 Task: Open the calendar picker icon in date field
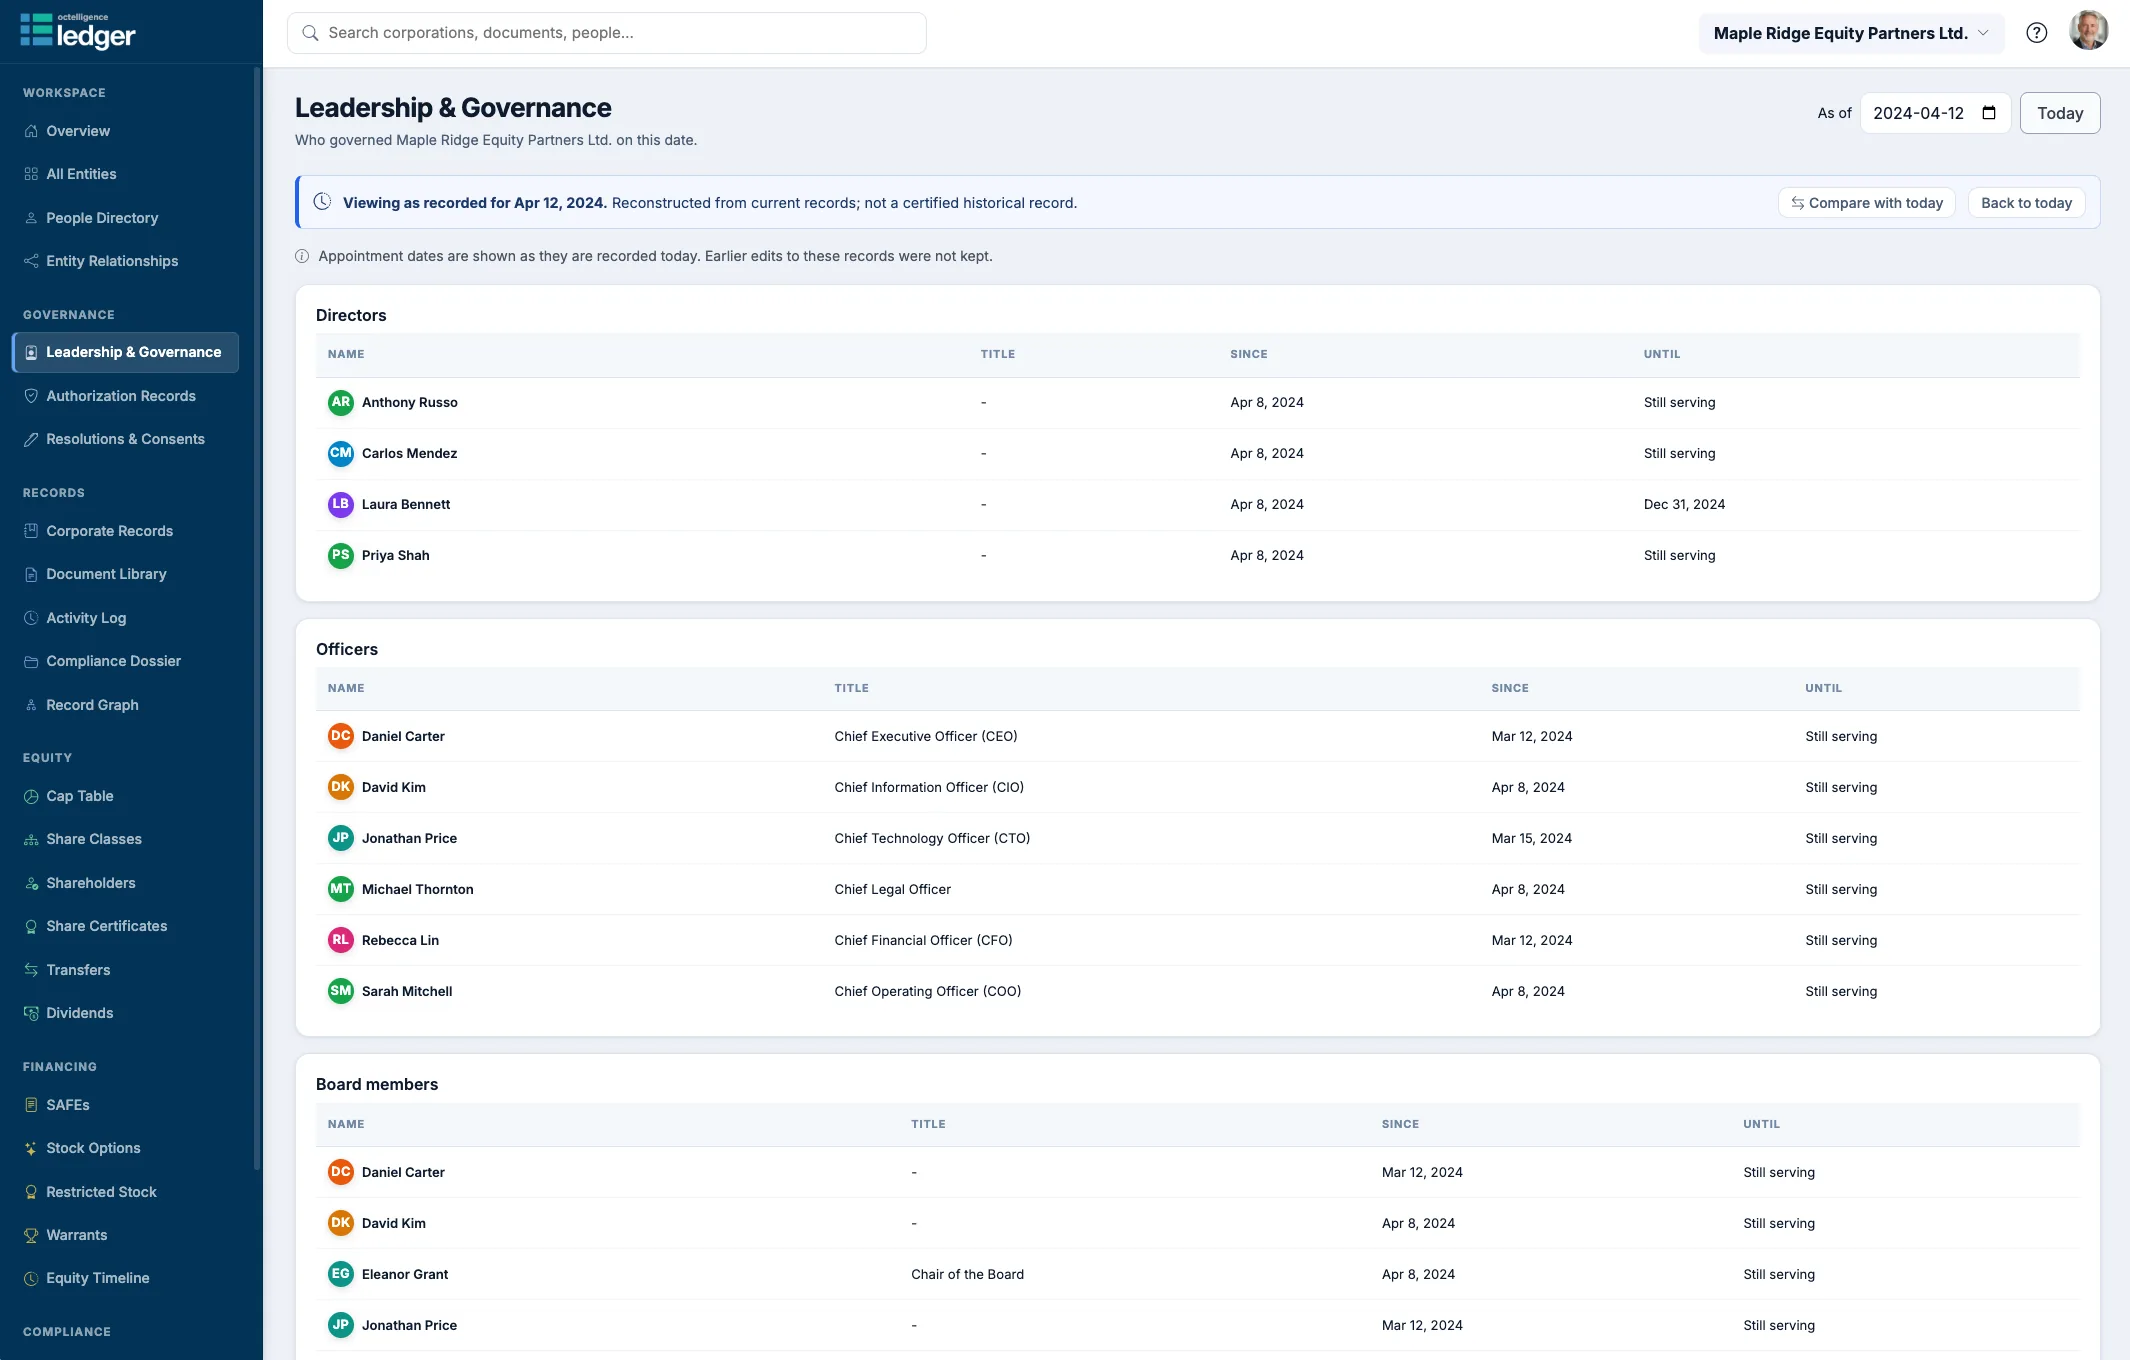point(1989,113)
